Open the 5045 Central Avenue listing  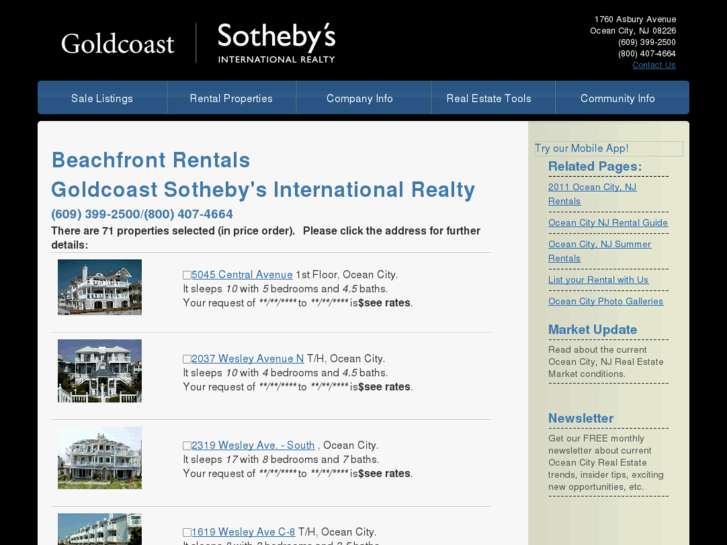click(x=242, y=275)
